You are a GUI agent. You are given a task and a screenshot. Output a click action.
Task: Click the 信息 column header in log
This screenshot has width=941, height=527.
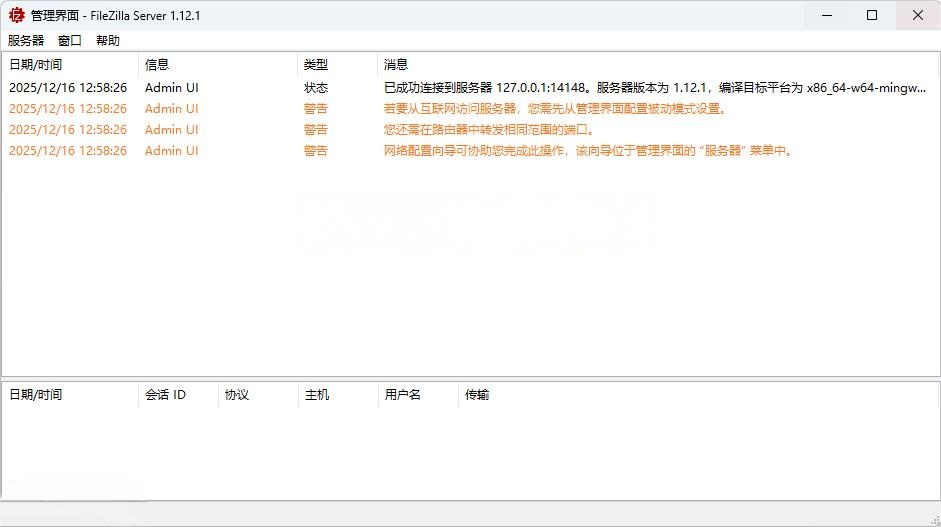[217, 65]
